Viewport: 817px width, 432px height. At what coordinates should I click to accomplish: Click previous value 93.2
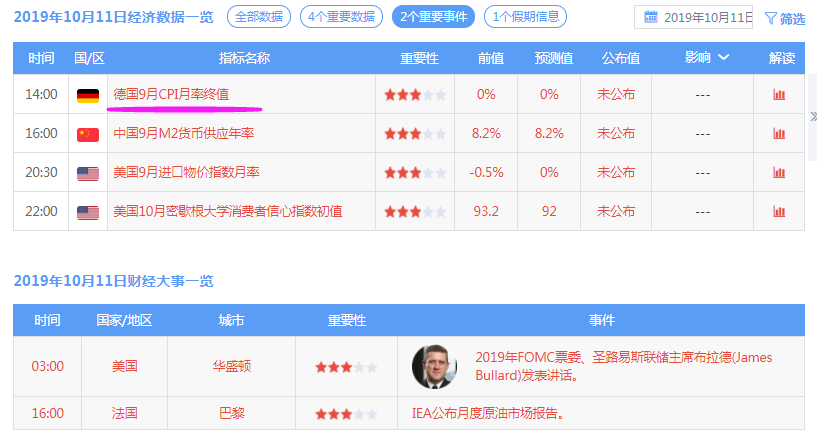pos(486,211)
